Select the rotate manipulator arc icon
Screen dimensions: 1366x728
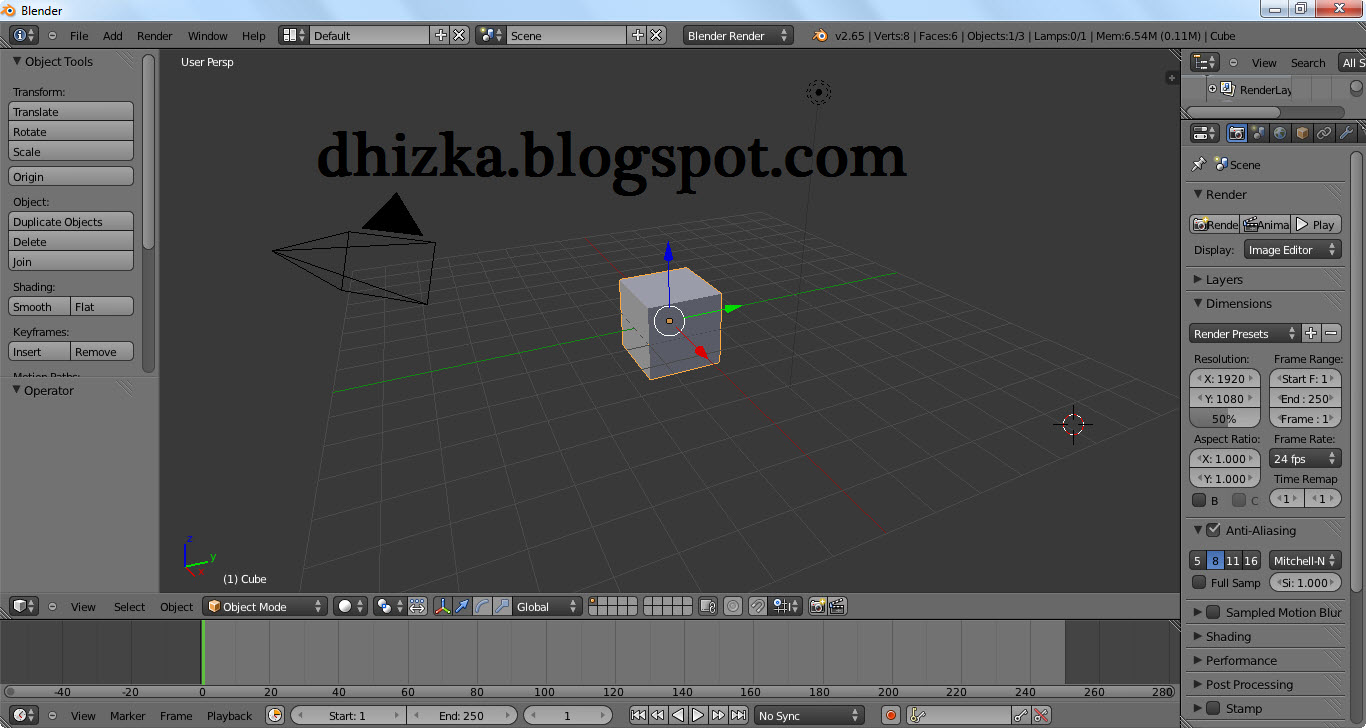tap(482, 606)
